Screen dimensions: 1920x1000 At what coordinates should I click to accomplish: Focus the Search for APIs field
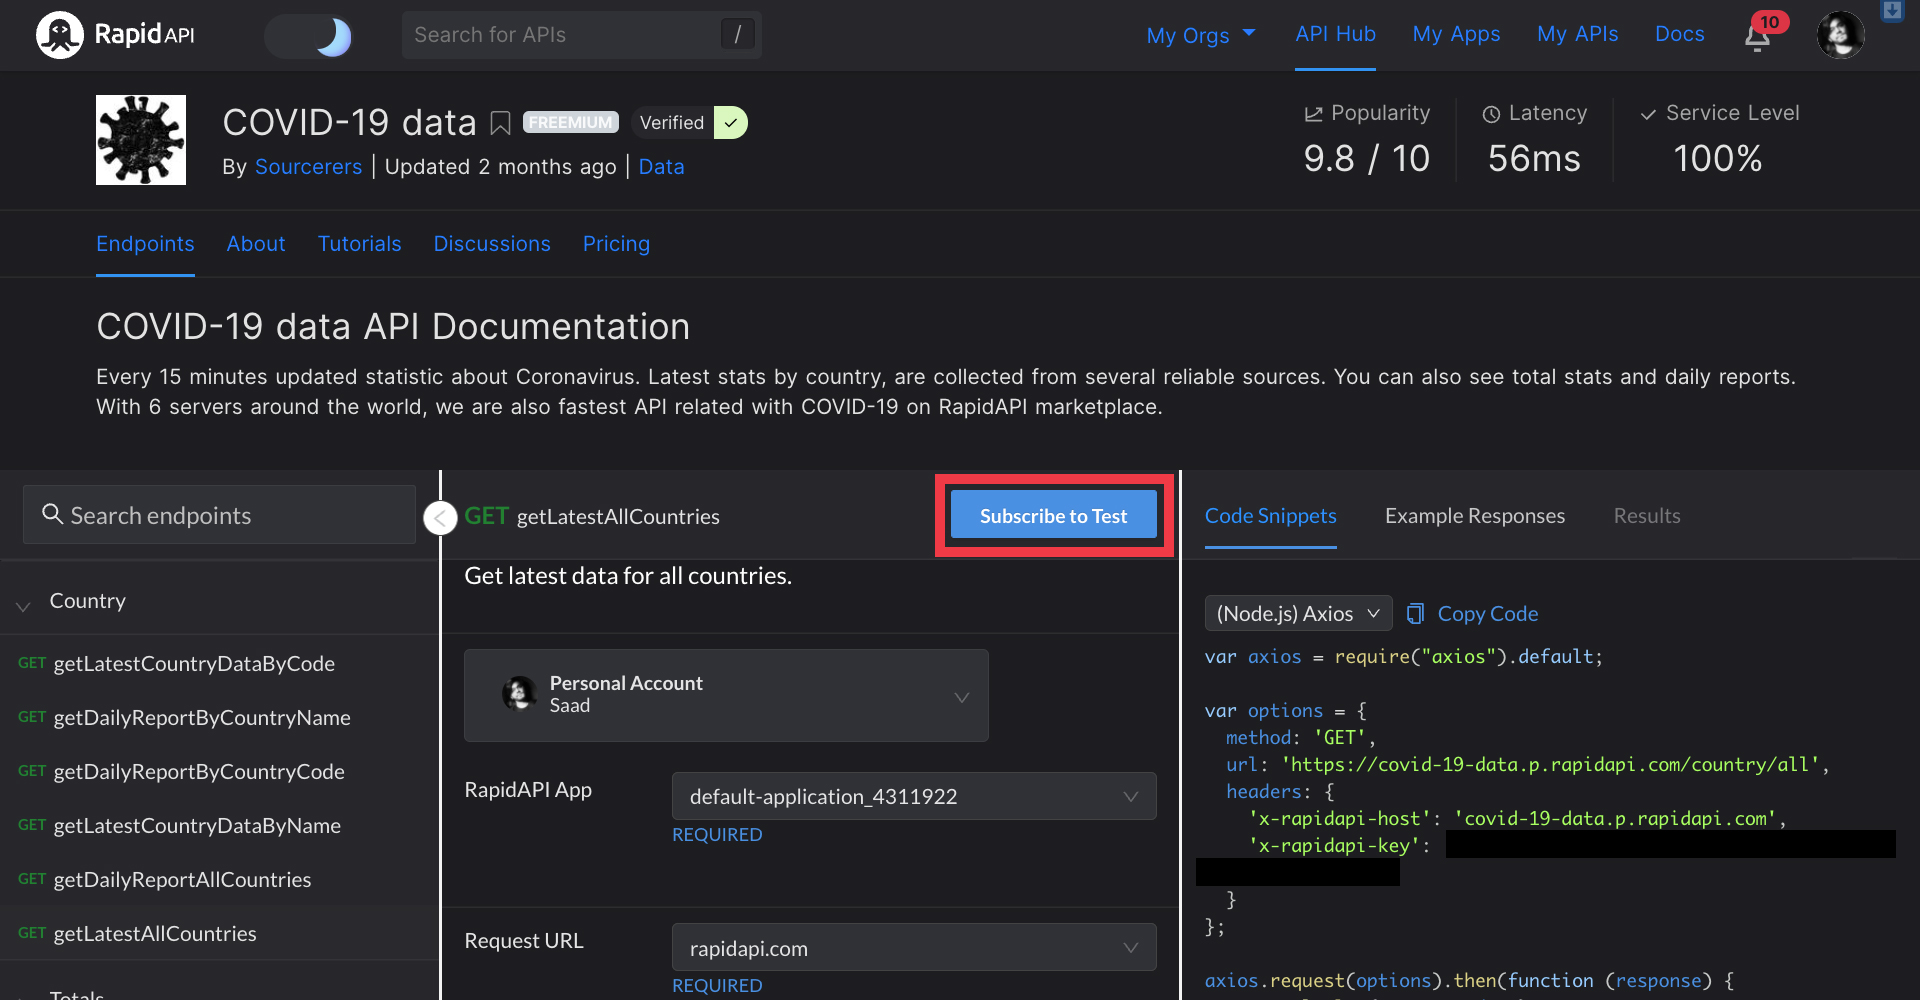tap(581, 35)
